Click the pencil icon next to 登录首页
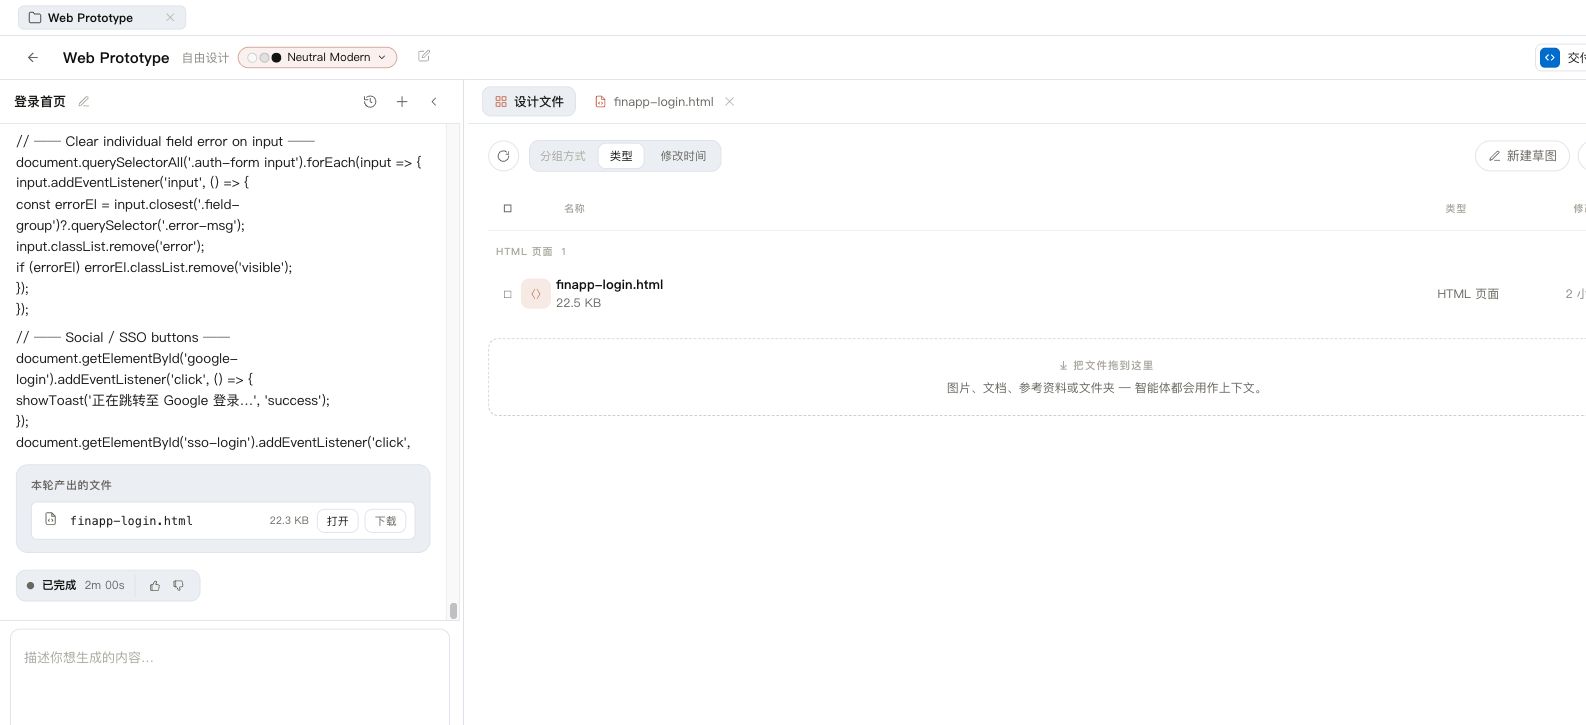 [x=84, y=101]
